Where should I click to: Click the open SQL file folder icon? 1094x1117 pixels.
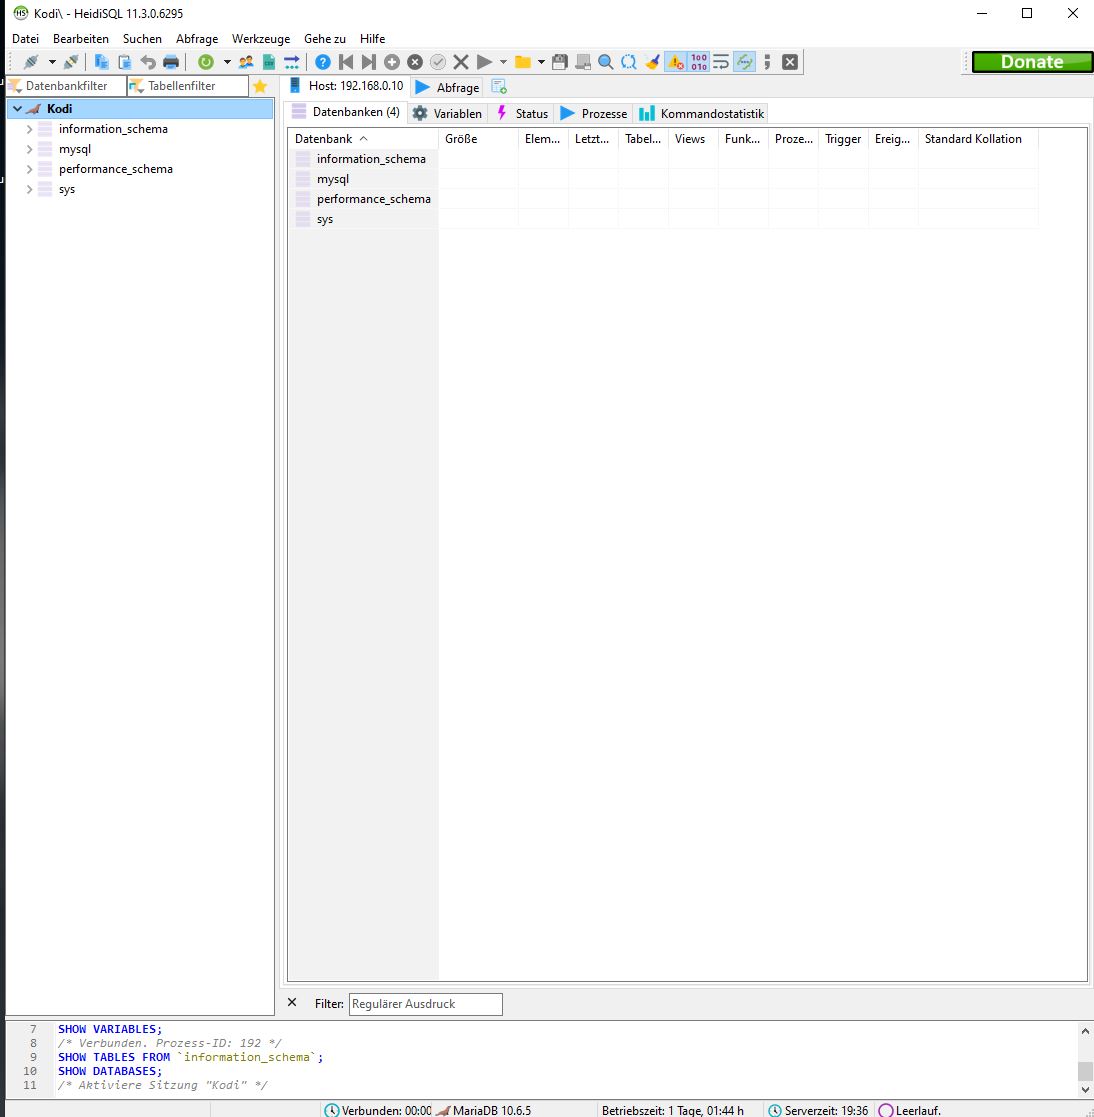pos(523,62)
